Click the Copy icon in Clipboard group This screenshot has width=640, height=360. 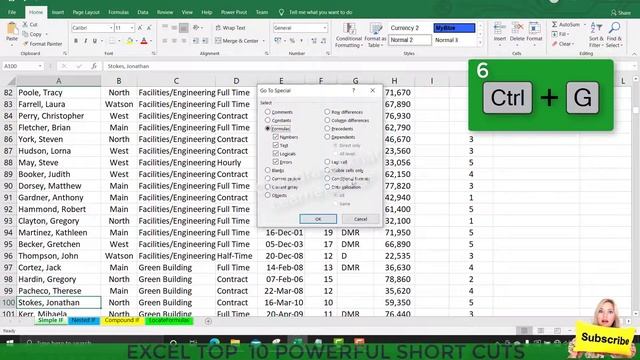pyautogui.click(x=25, y=34)
